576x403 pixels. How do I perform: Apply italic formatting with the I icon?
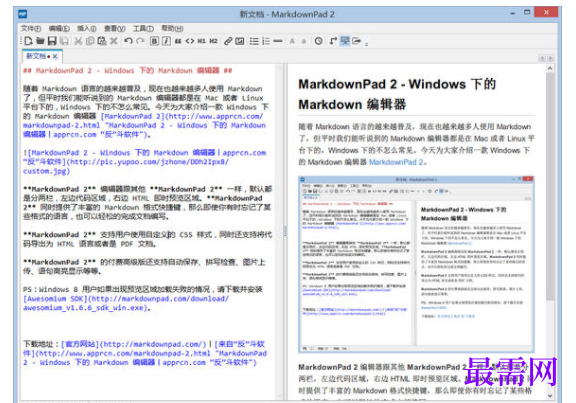click(166, 41)
